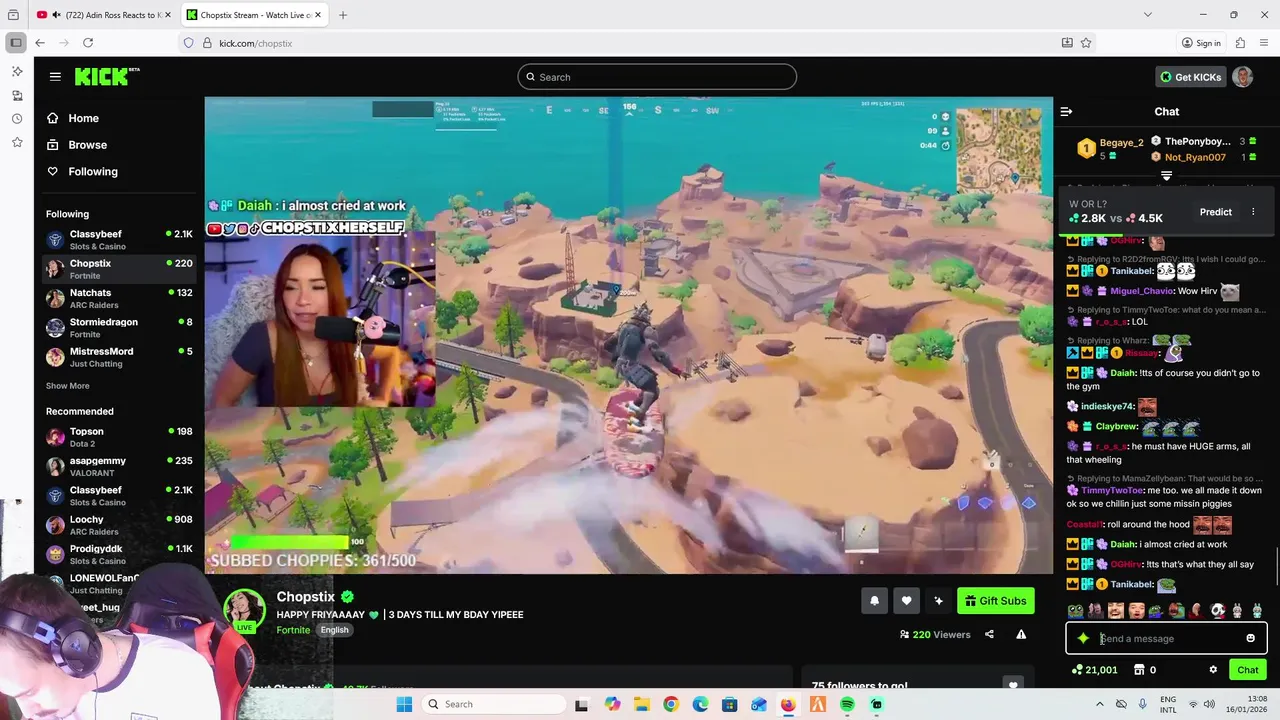The height and width of the screenshot is (720, 1280).
Task: Click the sparkle icon next to Gift Subs
Action: [x=938, y=600]
